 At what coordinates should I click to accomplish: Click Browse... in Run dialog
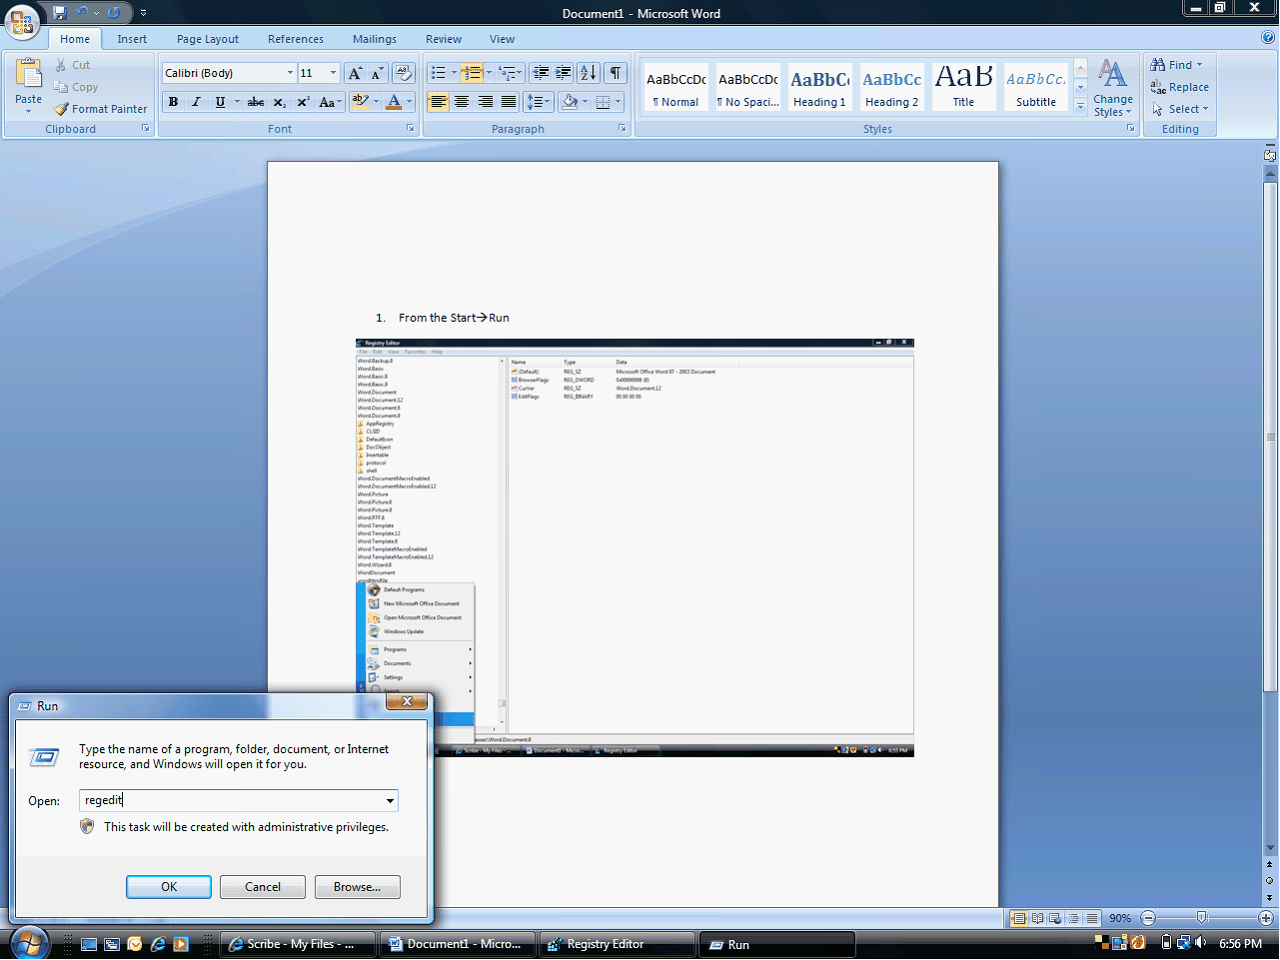(357, 887)
